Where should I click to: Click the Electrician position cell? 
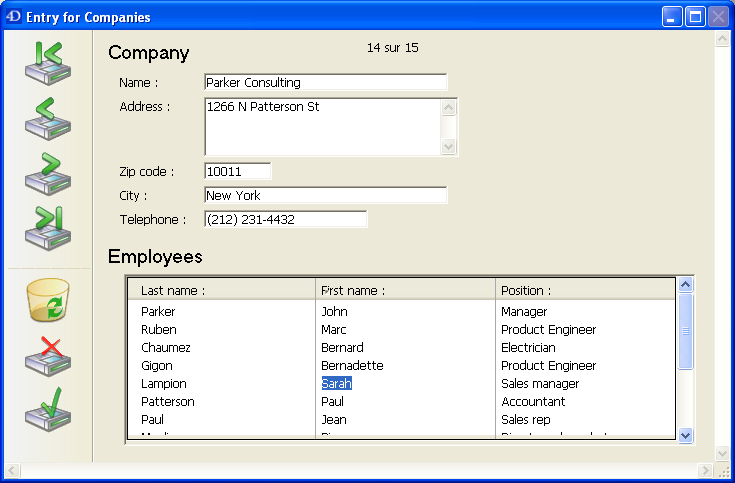click(x=528, y=348)
